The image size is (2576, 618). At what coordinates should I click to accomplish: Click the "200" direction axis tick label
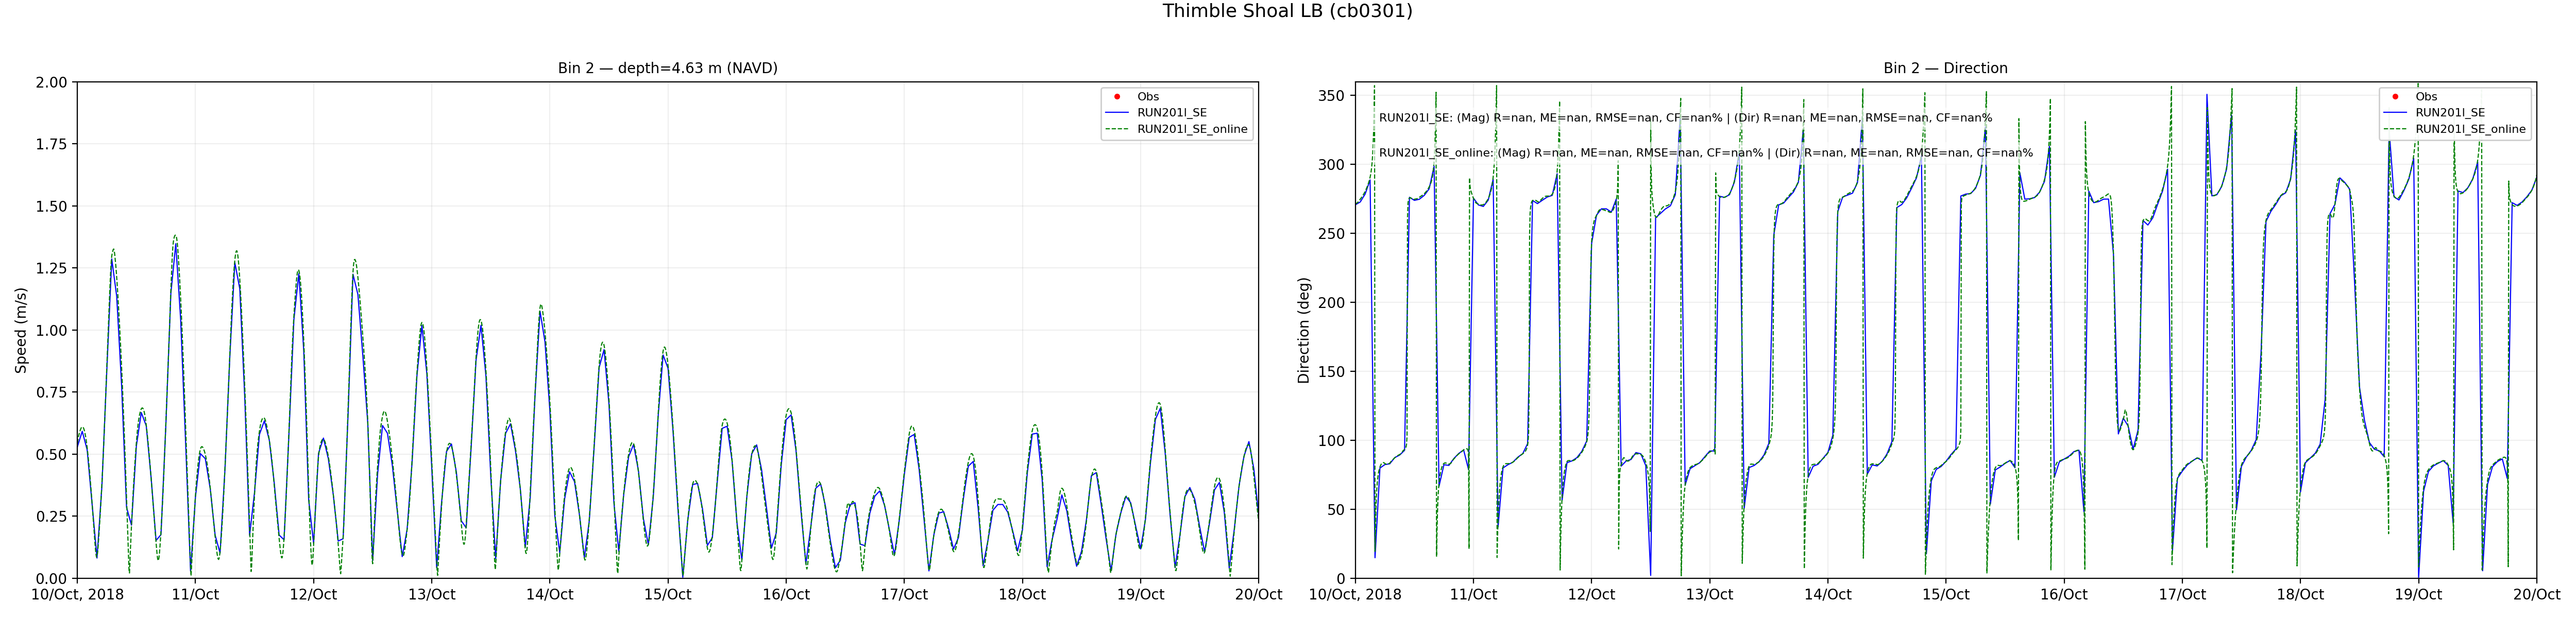tap(1333, 303)
